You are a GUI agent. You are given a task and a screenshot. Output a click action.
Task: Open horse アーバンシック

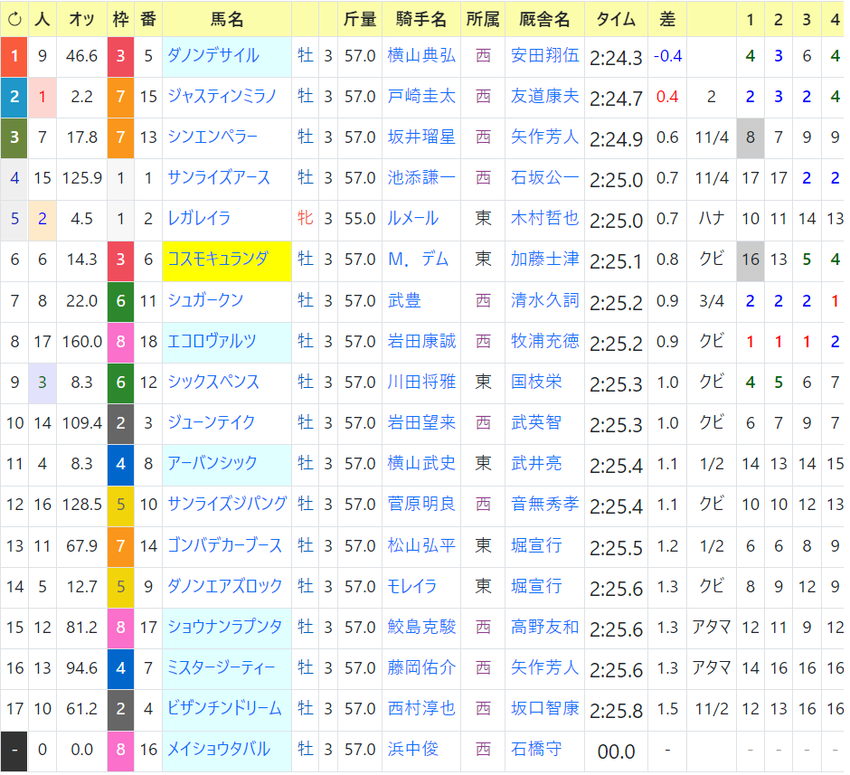(x=212, y=463)
